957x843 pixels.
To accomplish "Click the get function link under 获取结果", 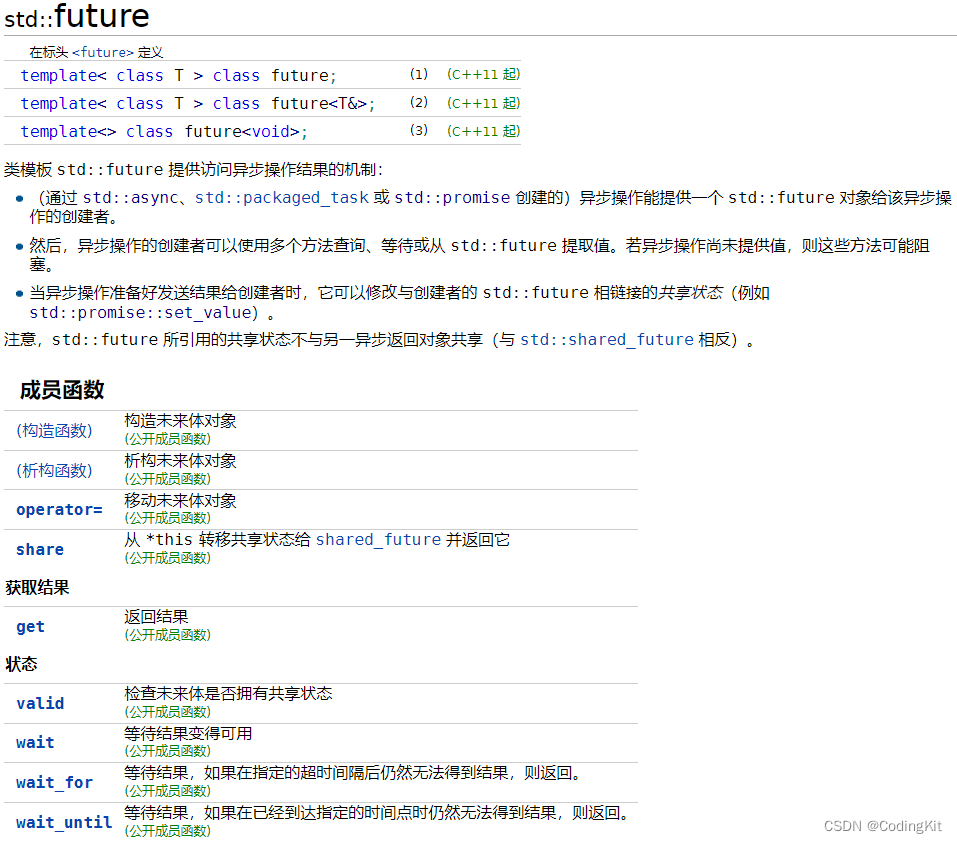I will (30, 626).
